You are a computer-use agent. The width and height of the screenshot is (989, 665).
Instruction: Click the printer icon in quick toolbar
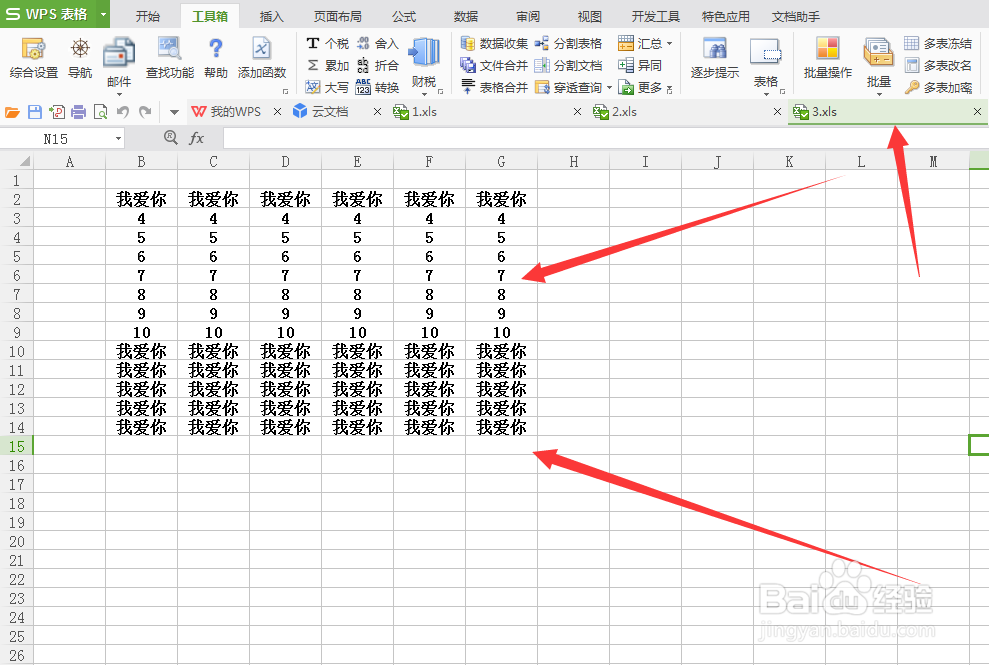(x=78, y=112)
